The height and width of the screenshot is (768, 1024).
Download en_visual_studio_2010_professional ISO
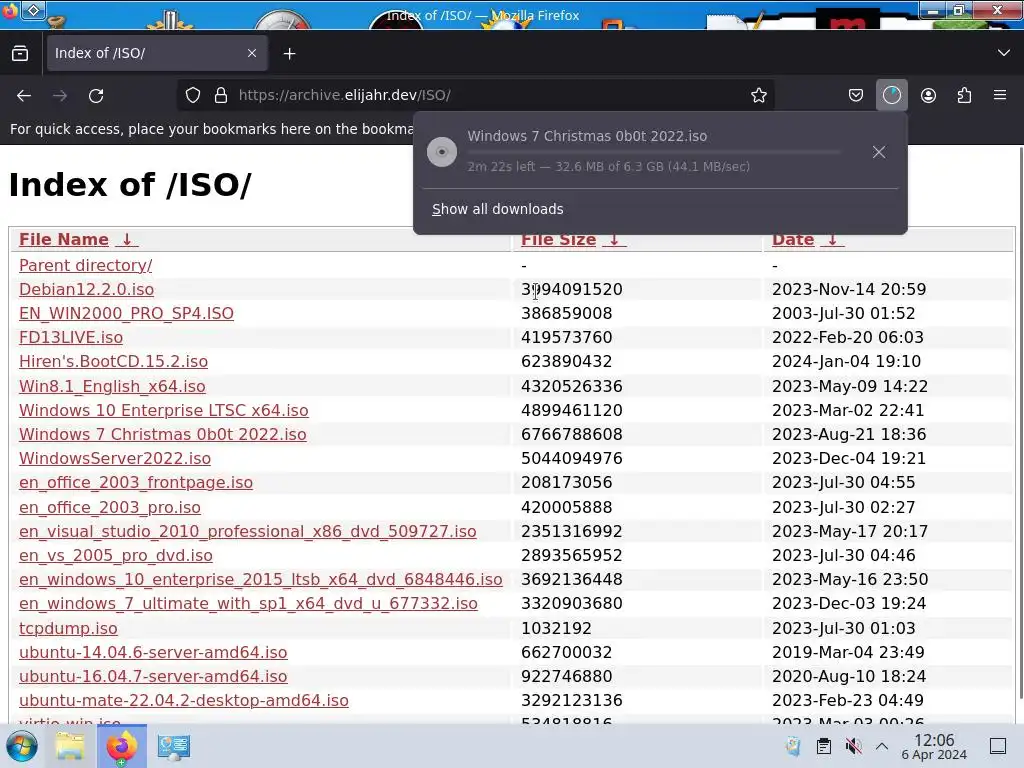[x=248, y=532]
